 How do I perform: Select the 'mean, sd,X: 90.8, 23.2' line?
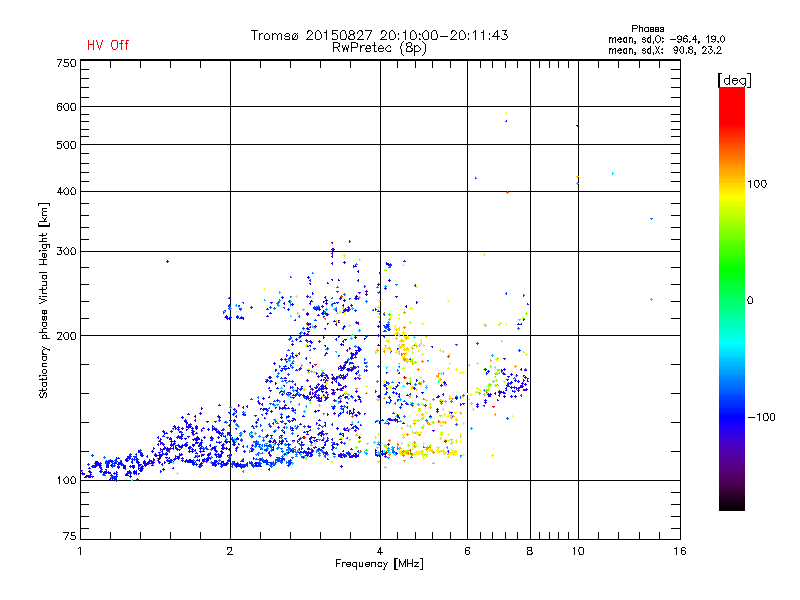665,50
